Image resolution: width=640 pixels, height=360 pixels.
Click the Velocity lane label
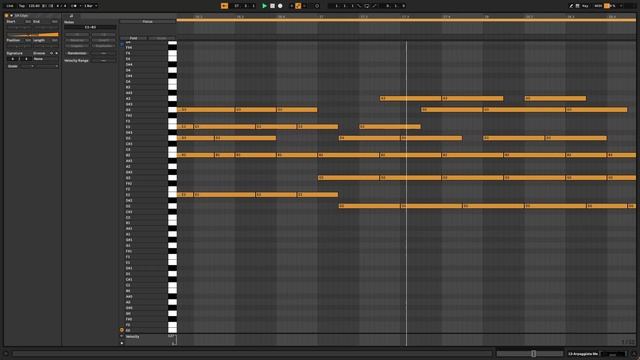click(133, 337)
